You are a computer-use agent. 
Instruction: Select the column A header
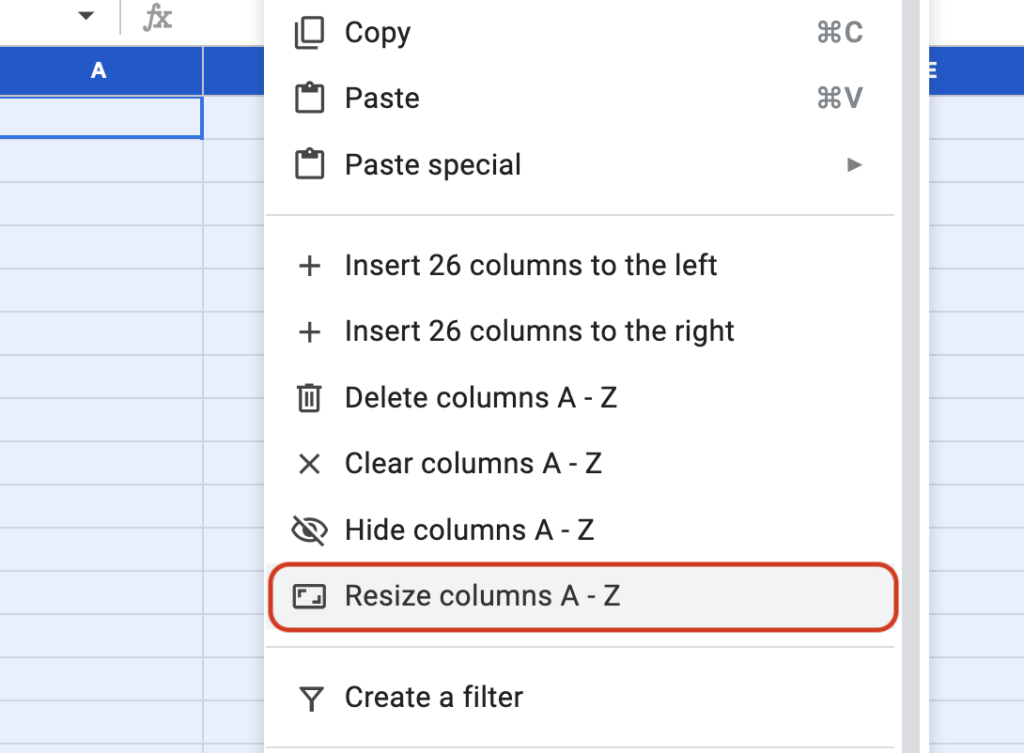tap(98, 71)
